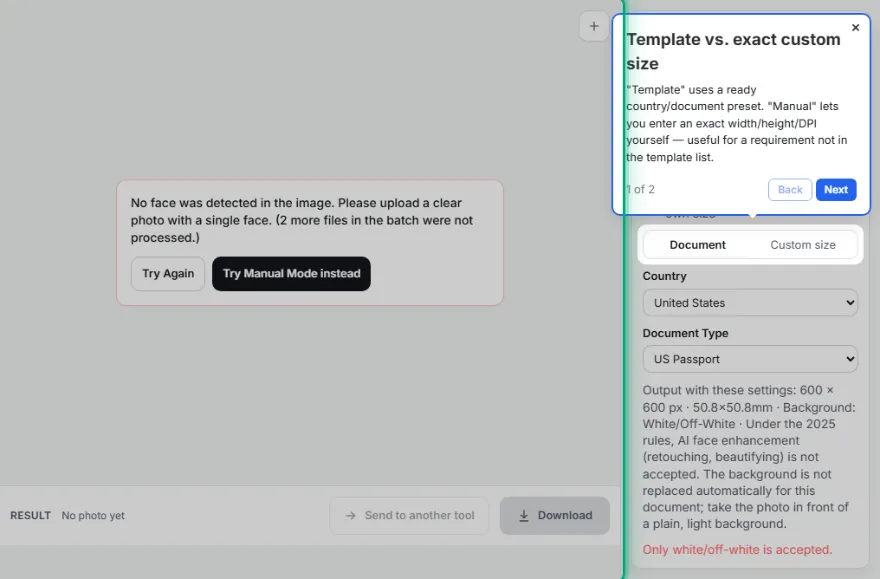Click the 'No face was detected' error message

302,220
